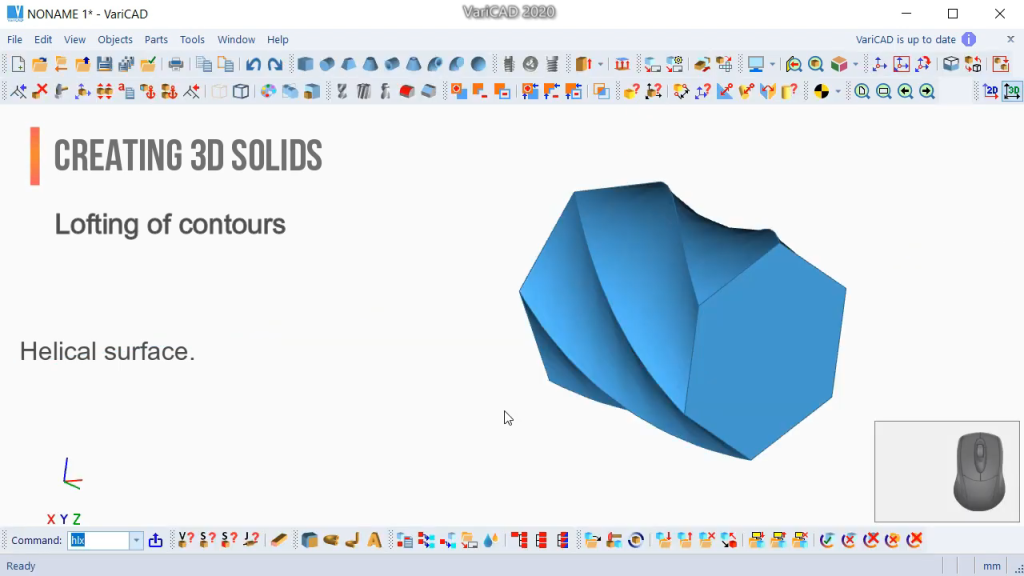1024x576 pixels.
Task: Insert a sphere solid
Action: (479, 64)
